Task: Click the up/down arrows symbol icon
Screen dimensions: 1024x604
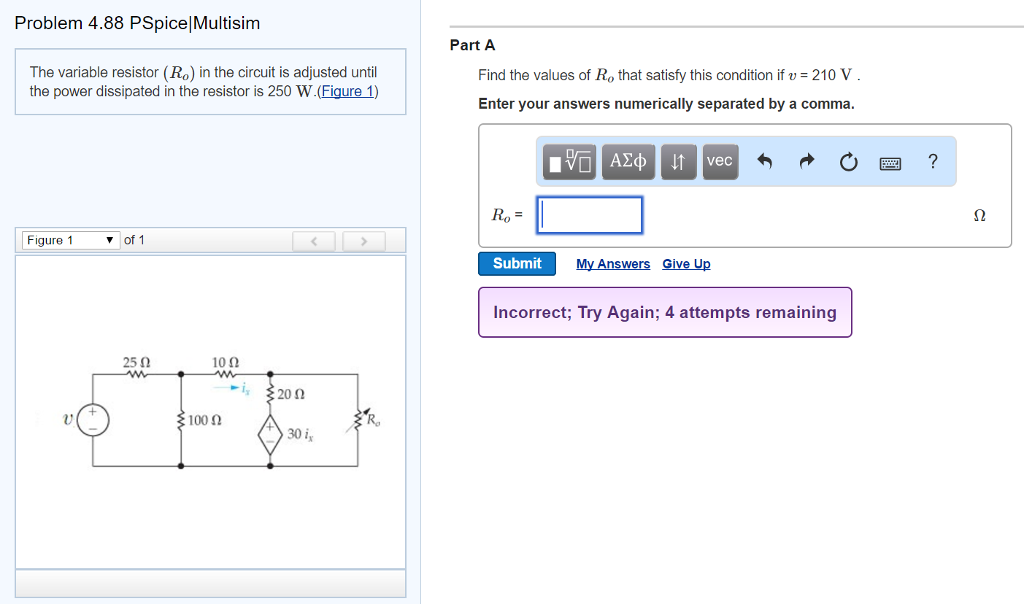Action: 678,161
